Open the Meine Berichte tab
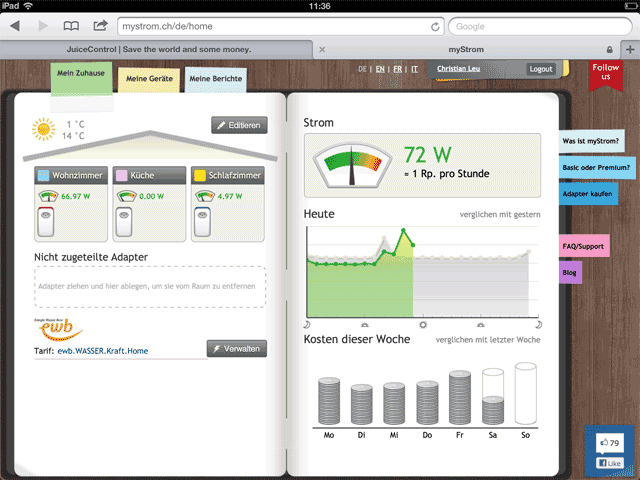640x480 pixels. [216, 79]
